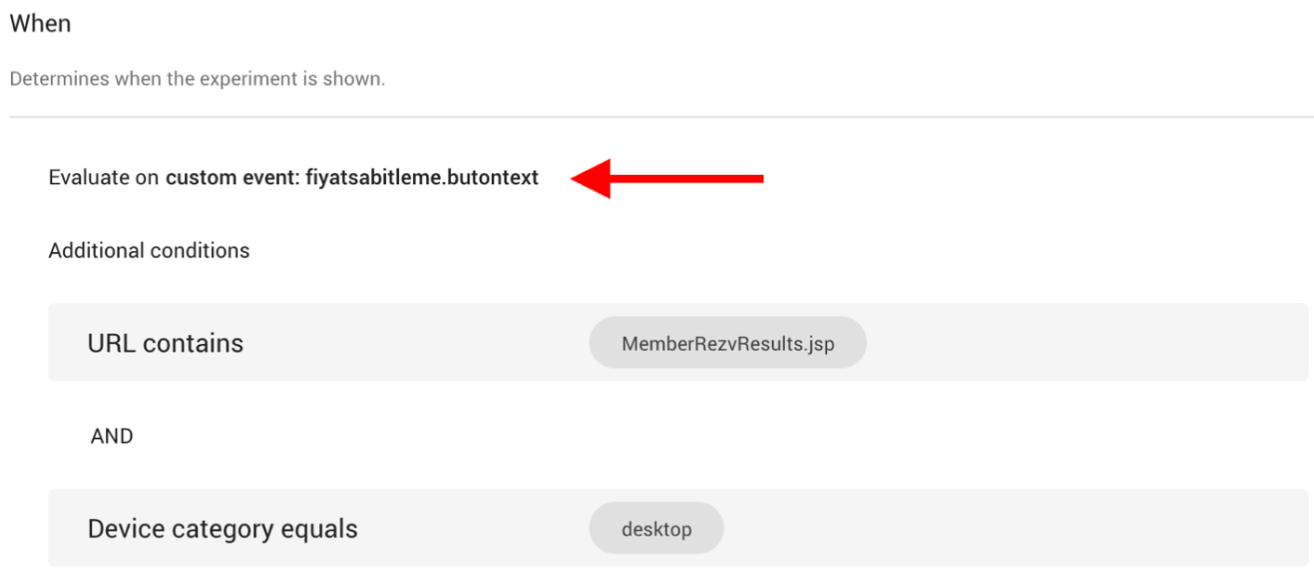1314x574 pixels.
Task: Click the Device category equals label
Action: tap(222, 528)
